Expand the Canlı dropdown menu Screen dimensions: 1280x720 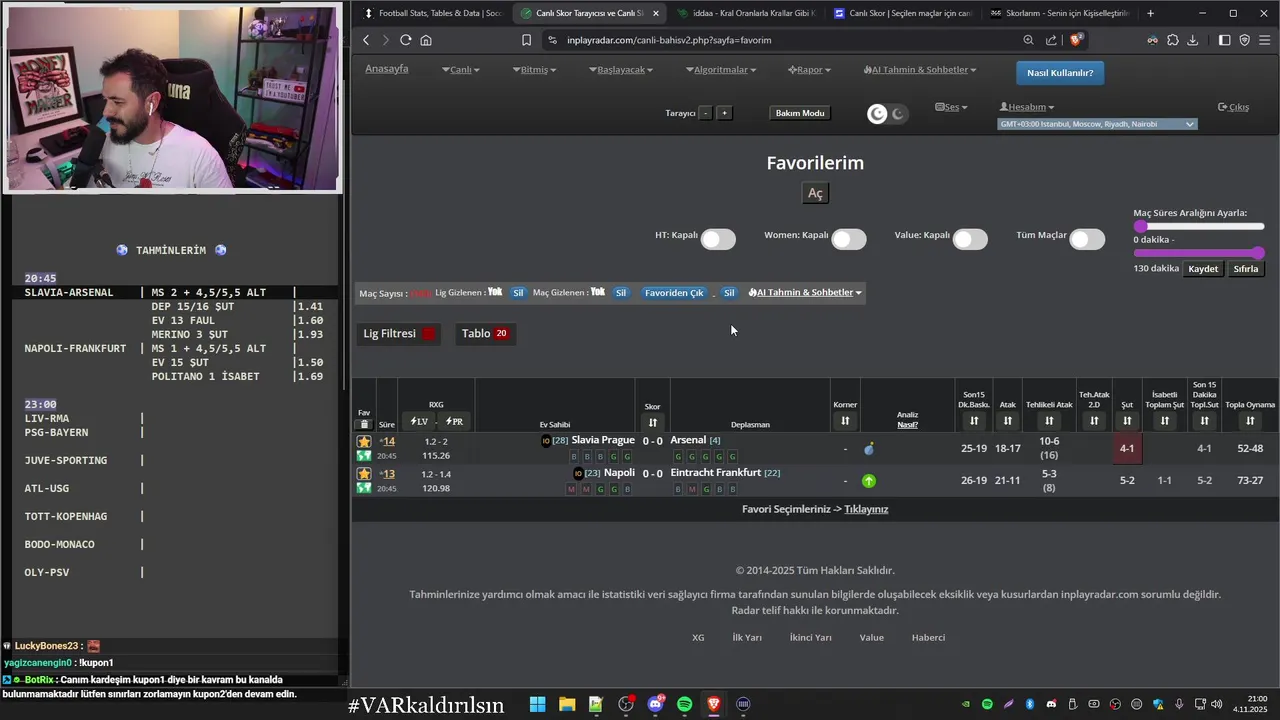tap(461, 70)
